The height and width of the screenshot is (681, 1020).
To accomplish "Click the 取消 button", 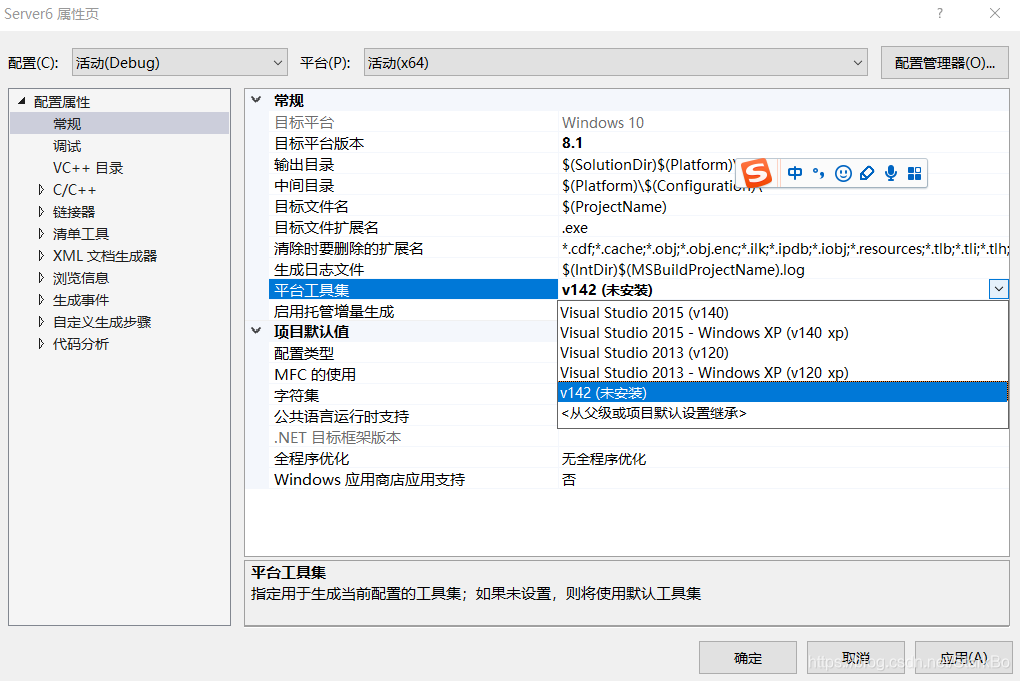I will (855, 658).
